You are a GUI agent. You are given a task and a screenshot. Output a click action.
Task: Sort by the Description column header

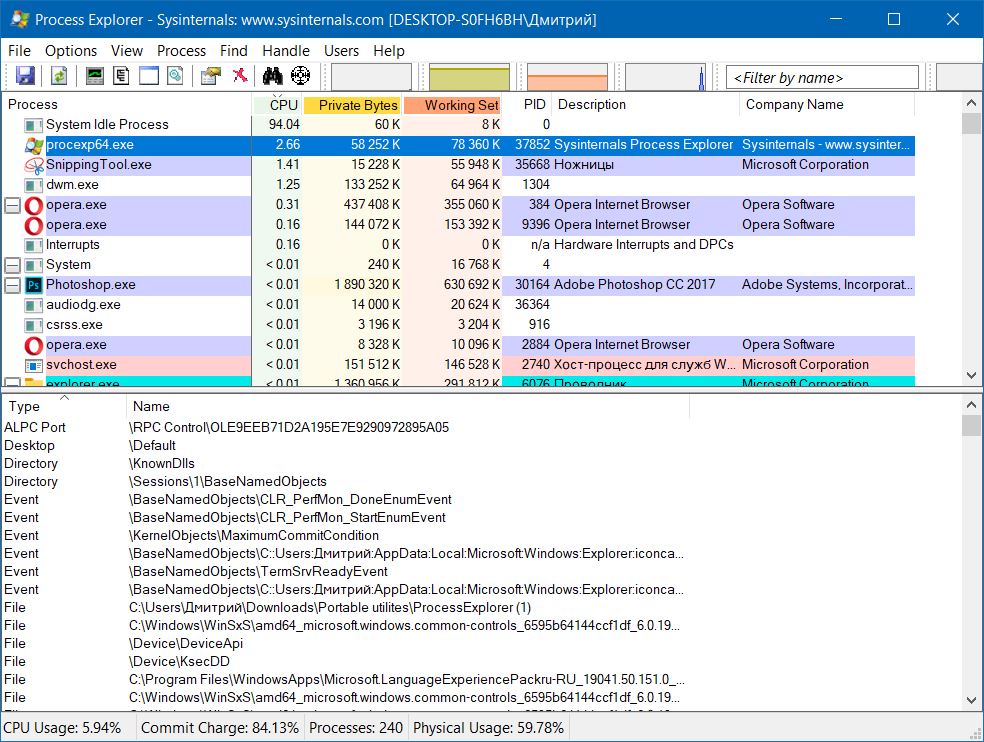pos(646,105)
